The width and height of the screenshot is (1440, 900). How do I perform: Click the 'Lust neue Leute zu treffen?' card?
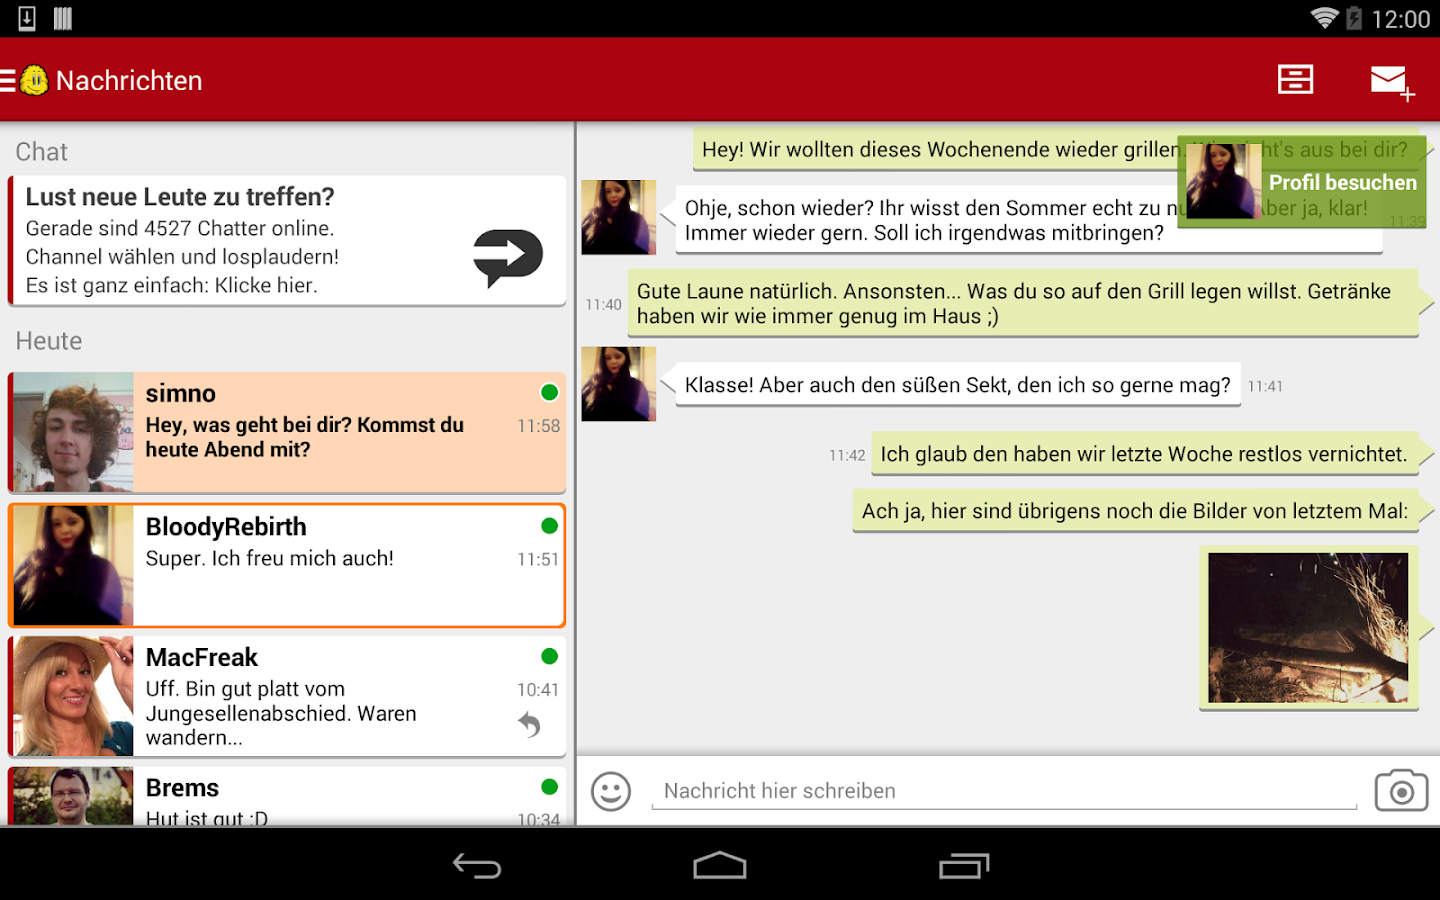(x=287, y=241)
